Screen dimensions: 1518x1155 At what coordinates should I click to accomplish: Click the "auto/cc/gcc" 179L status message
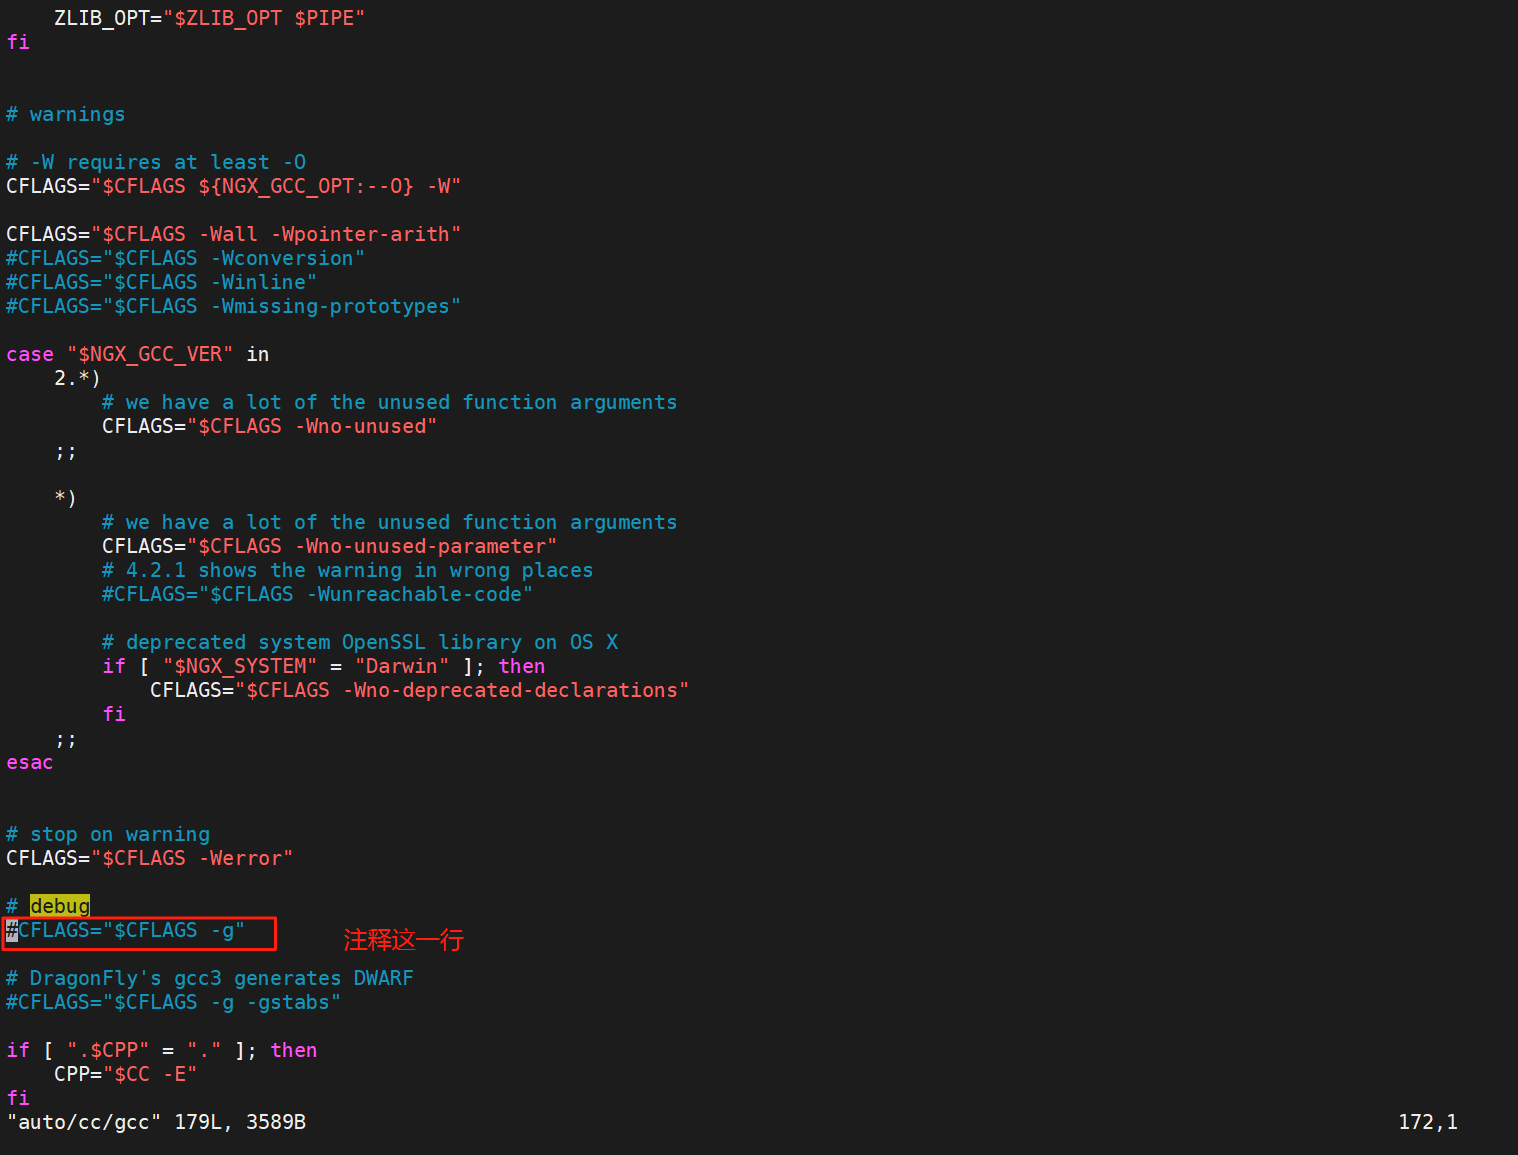[x=156, y=1122]
